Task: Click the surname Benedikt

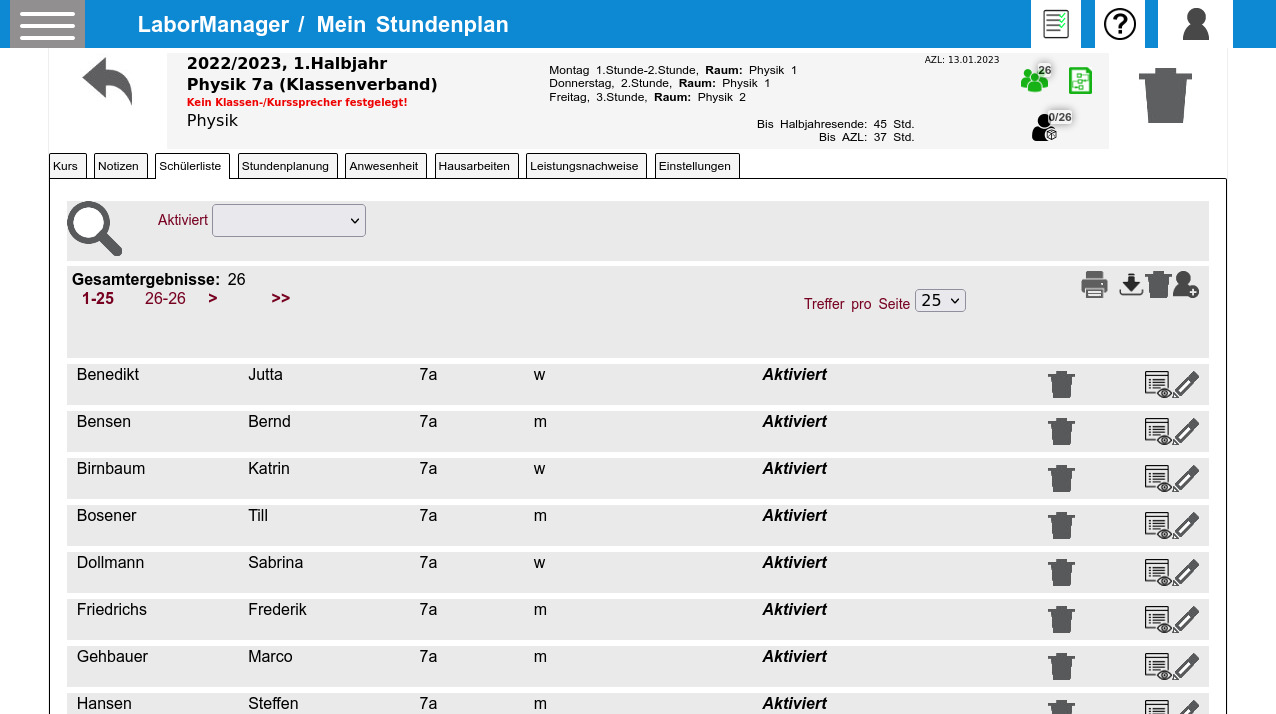Action: 108,375
